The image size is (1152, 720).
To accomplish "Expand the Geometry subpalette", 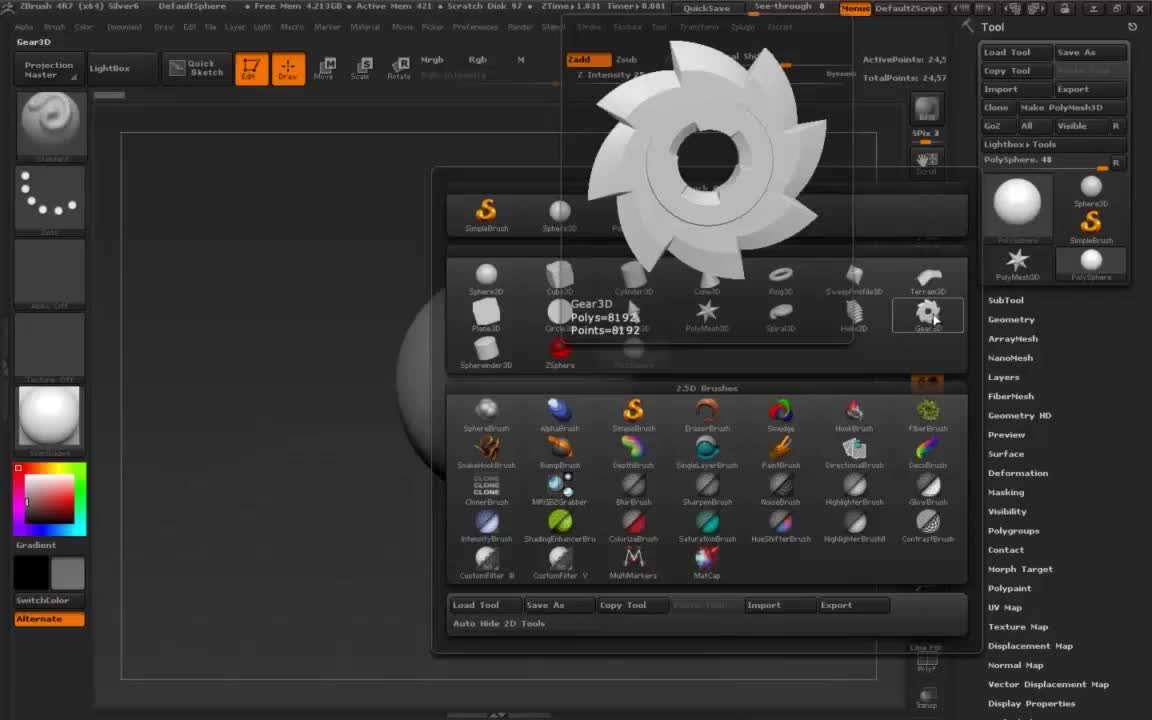I will pyautogui.click(x=1011, y=320).
